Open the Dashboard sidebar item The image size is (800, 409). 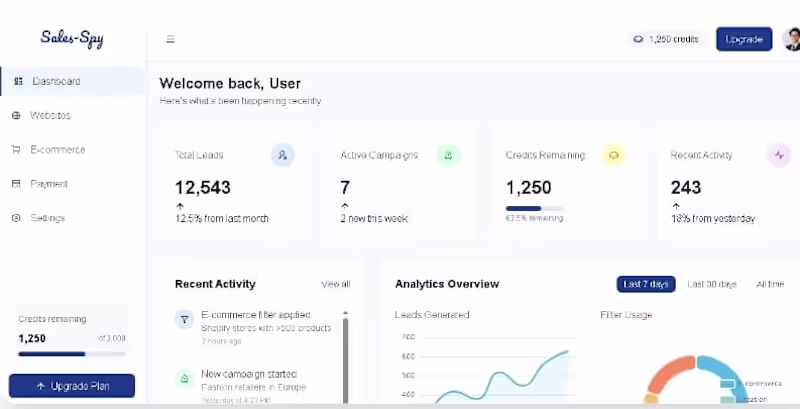pyautogui.click(x=73, y=81)
